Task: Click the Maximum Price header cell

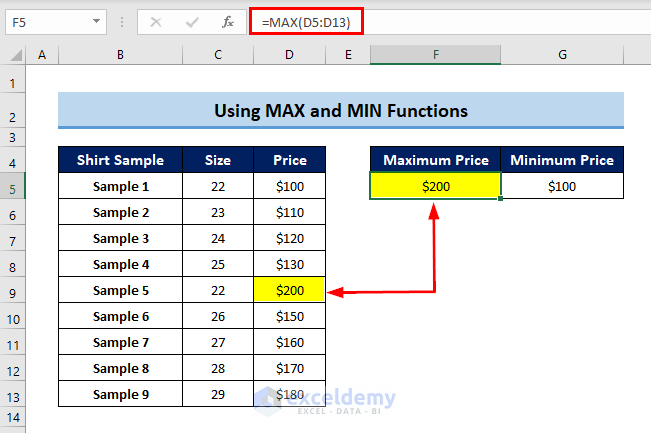Action: click(x=435, y=160)
